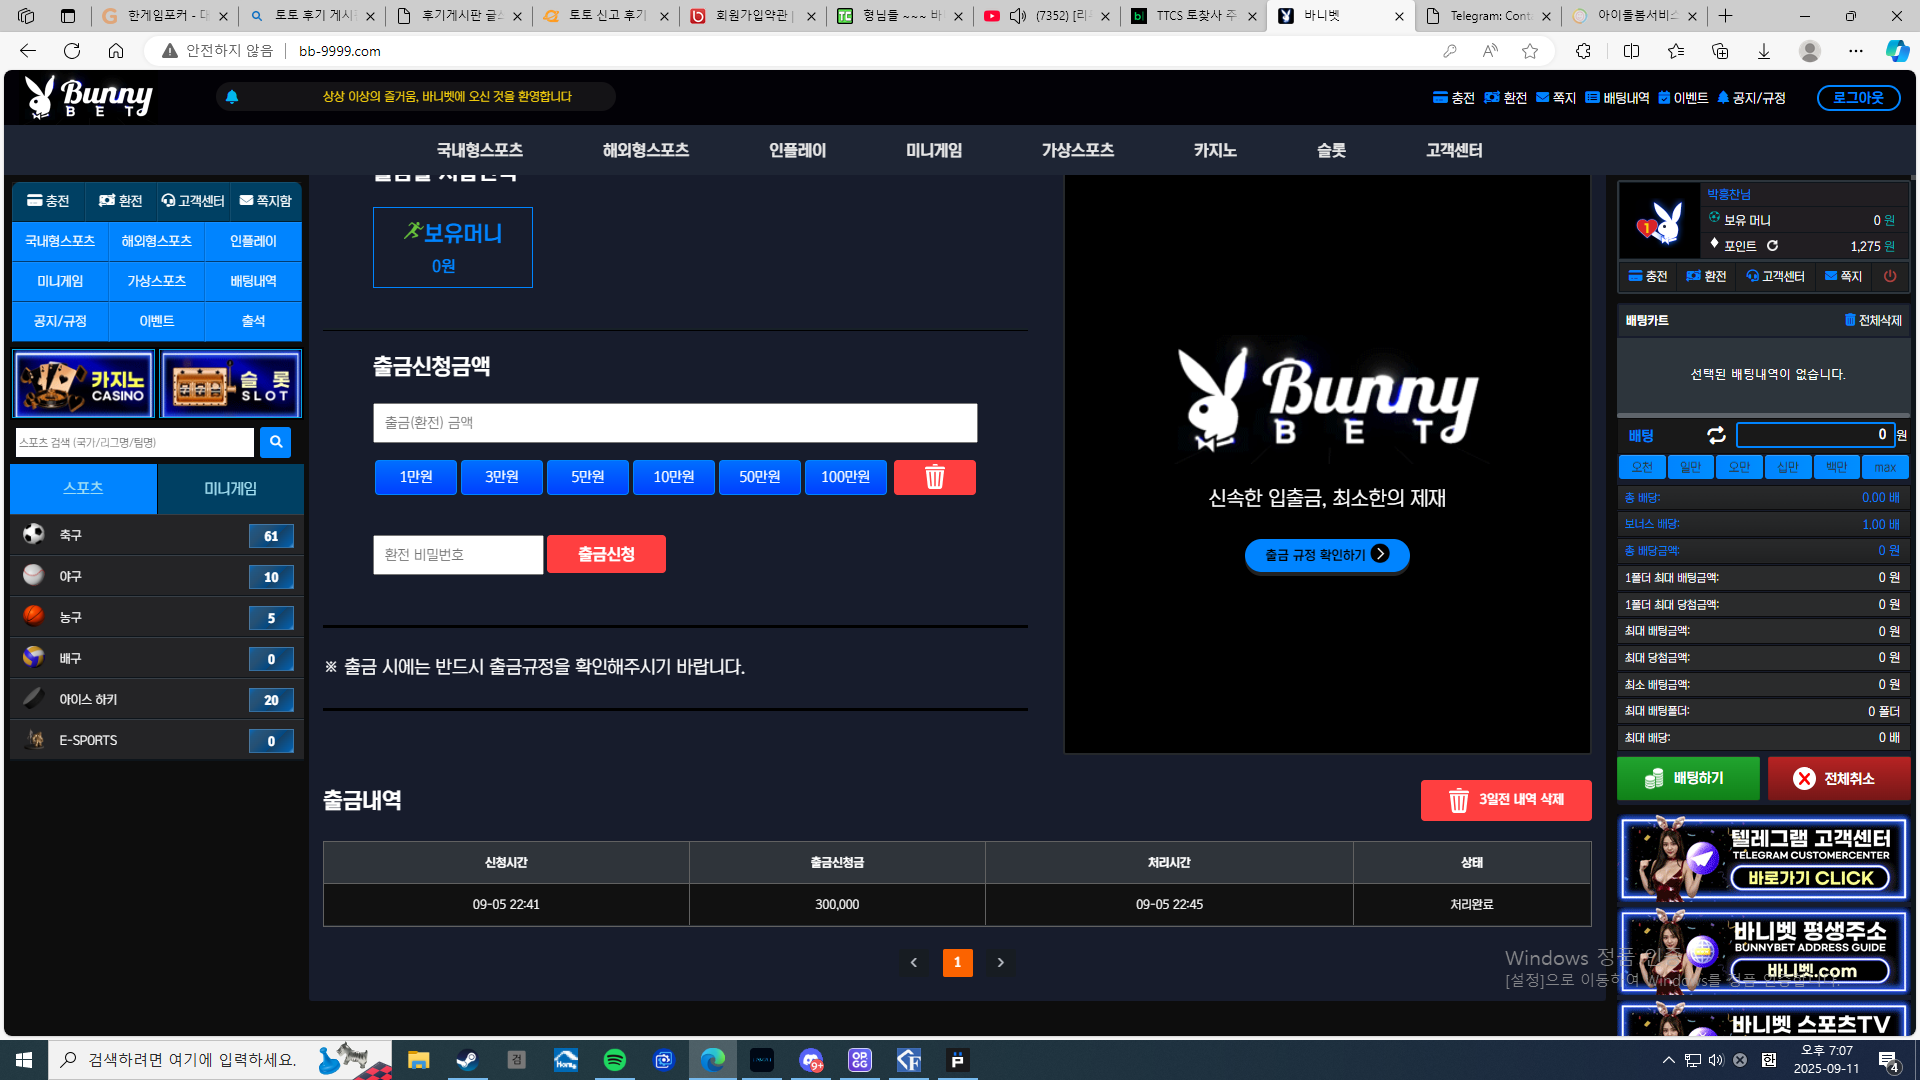Open 쪽지 messages from the top header

click(x=1556, y=98)
